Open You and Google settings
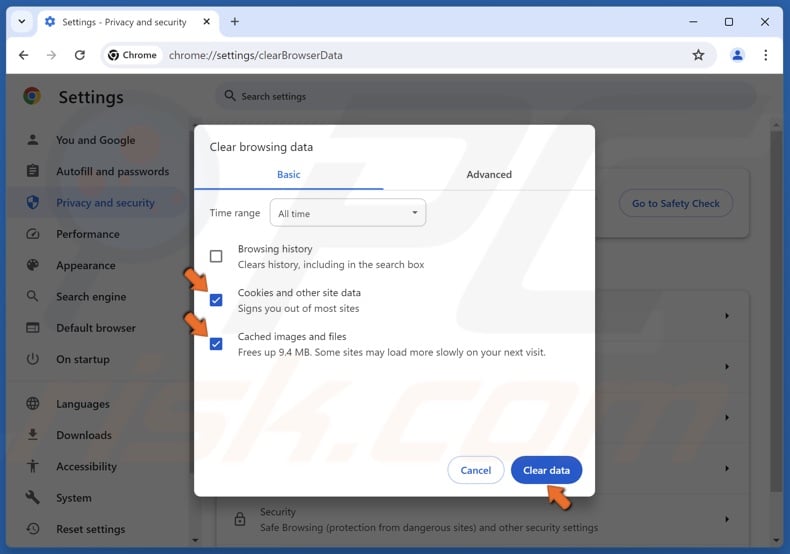 pos(96,140)
